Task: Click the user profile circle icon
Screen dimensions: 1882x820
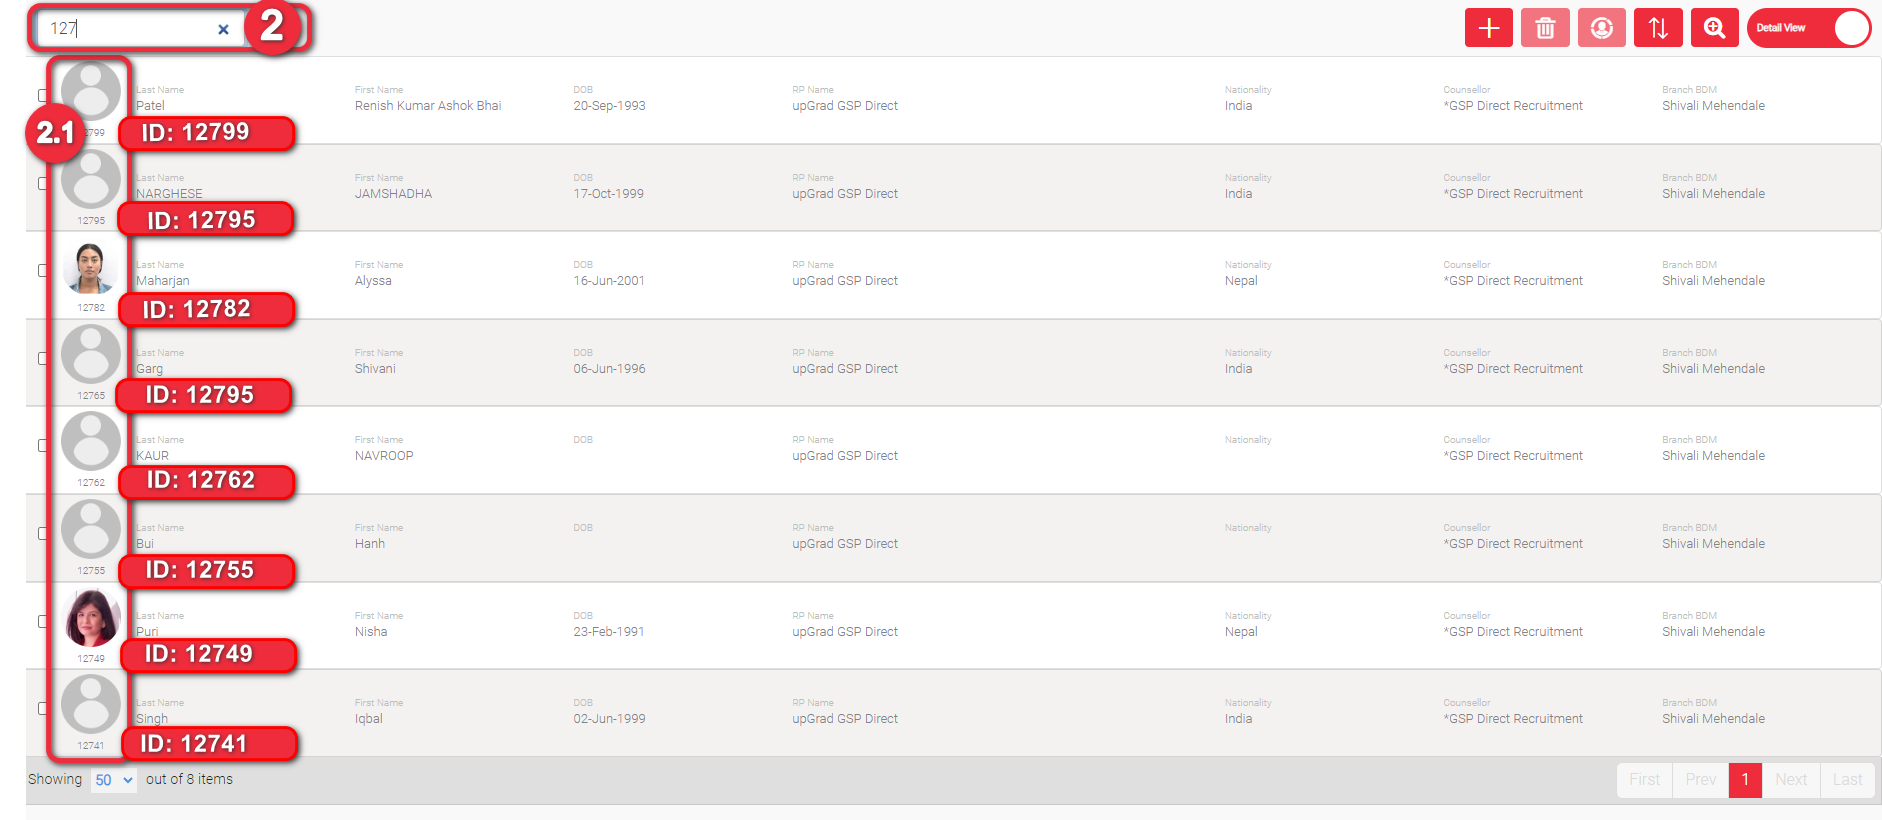Action: click(1602, 28)
